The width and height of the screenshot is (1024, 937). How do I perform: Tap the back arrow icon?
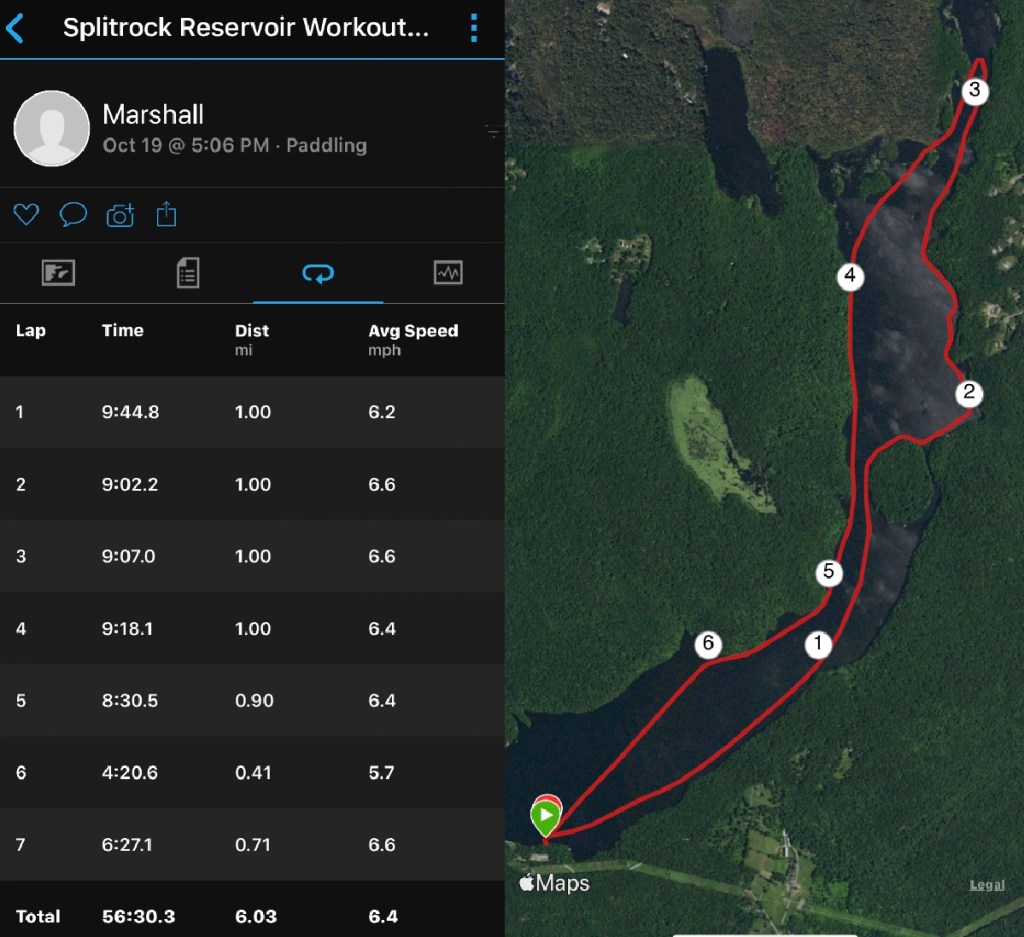pos(15,28)
